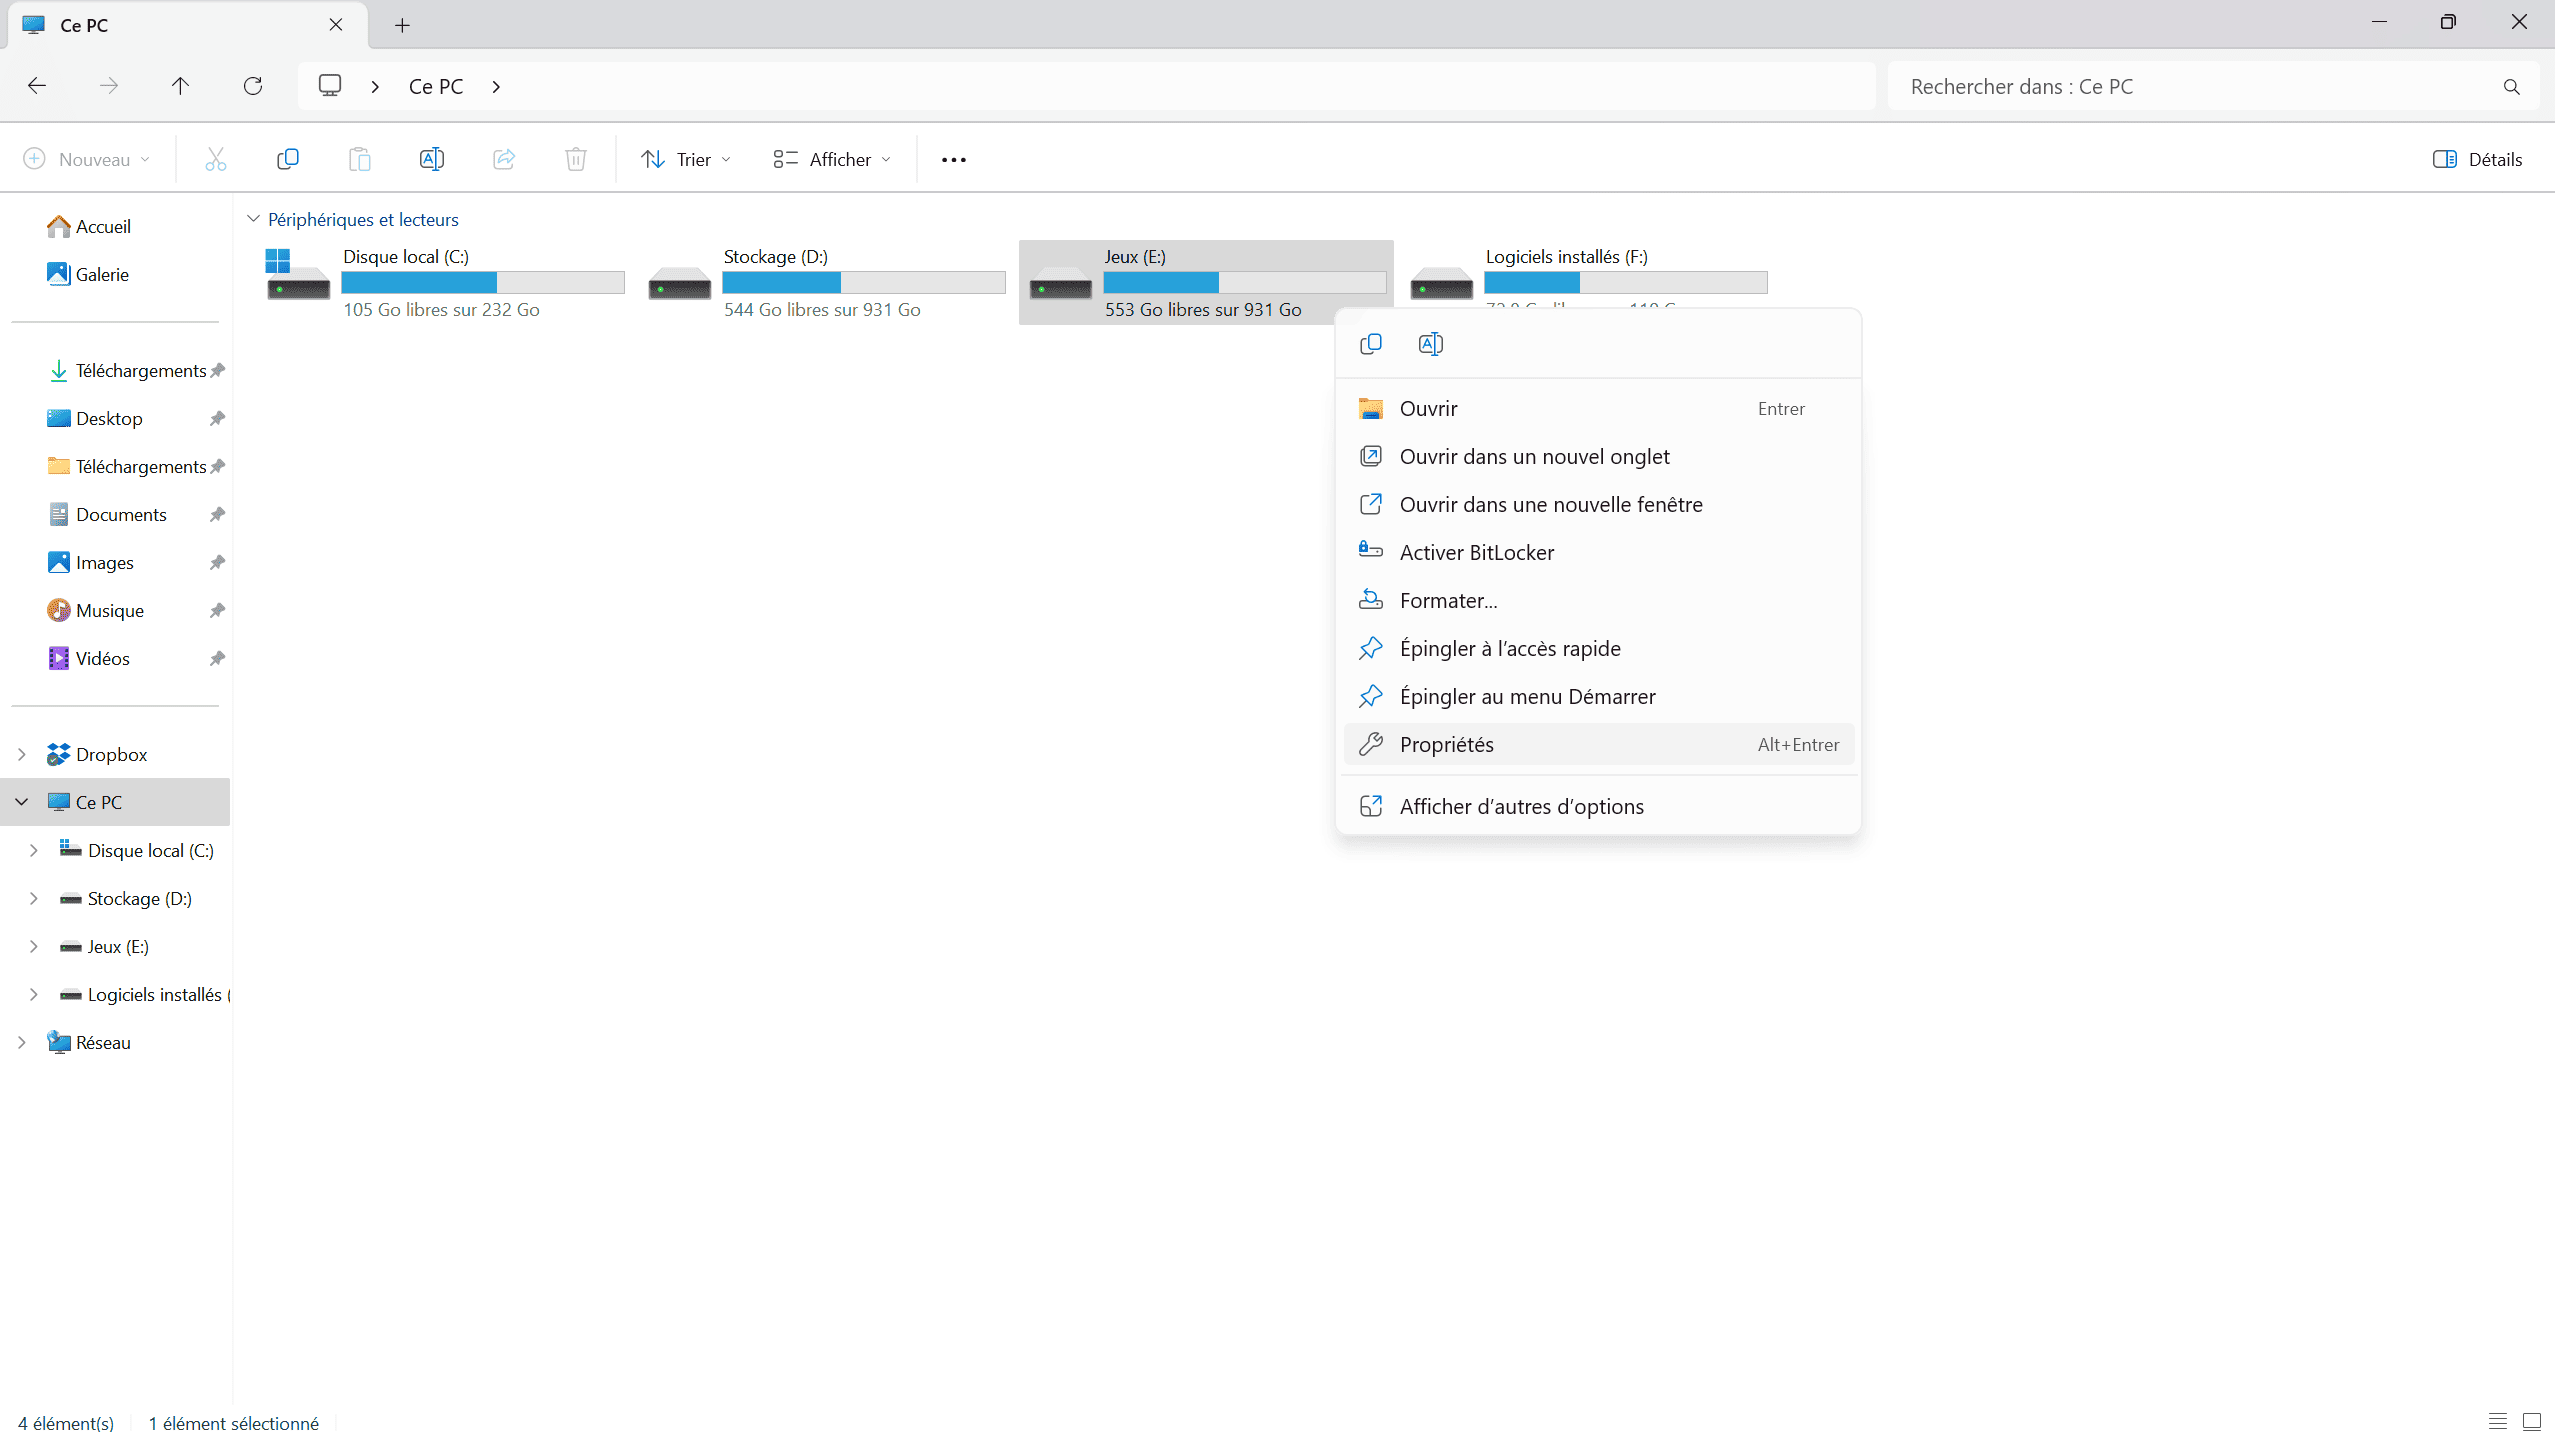Screen dimensions: 2555x1432
Task: Toggle the Détails pane button
Action: (x=2477, y=160)
